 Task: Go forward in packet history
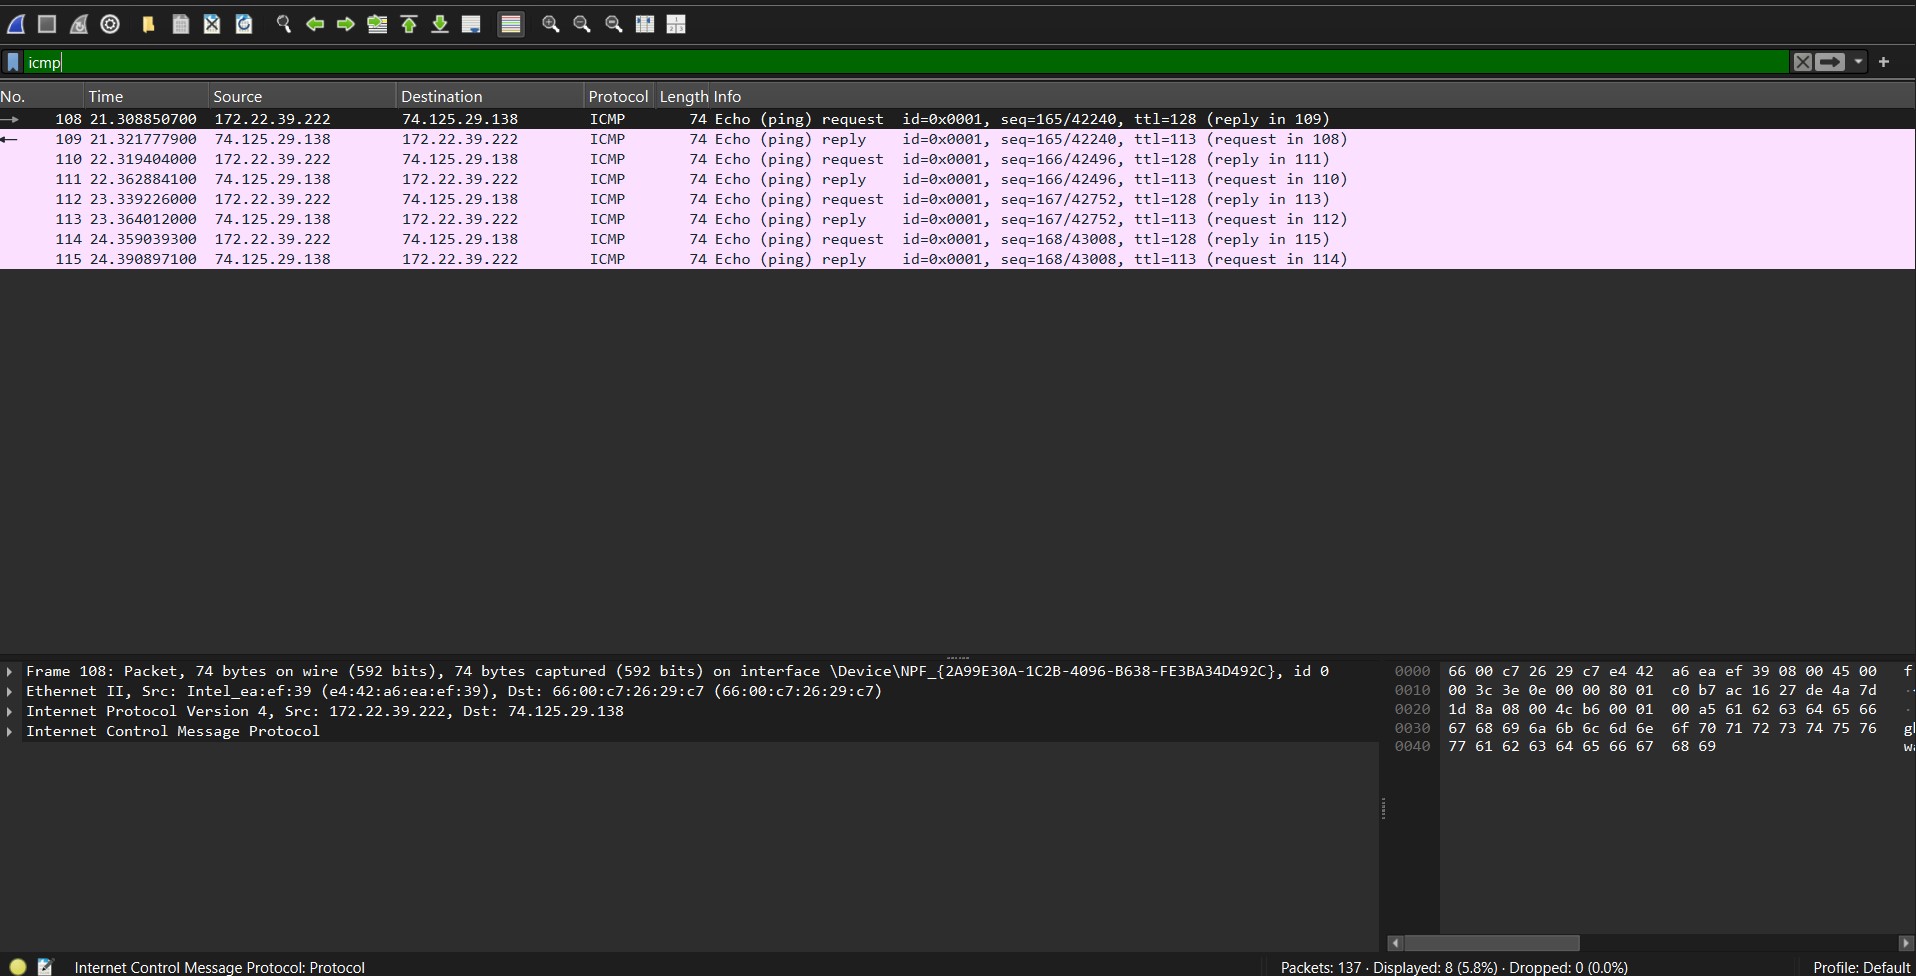(x=346, y=24)
